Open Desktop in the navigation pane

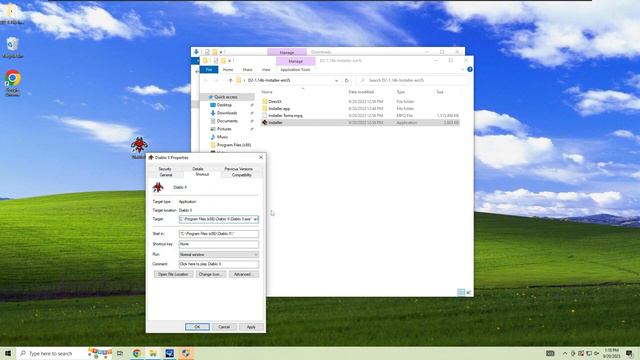[x=224, y=105]
